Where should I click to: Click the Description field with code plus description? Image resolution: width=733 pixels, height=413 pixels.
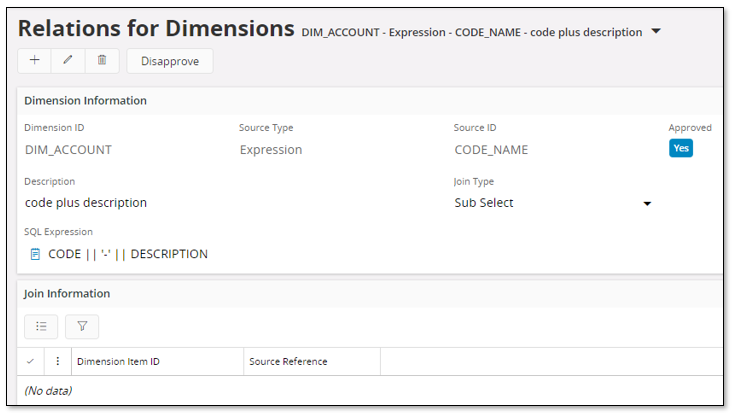[x=86, y=203]
